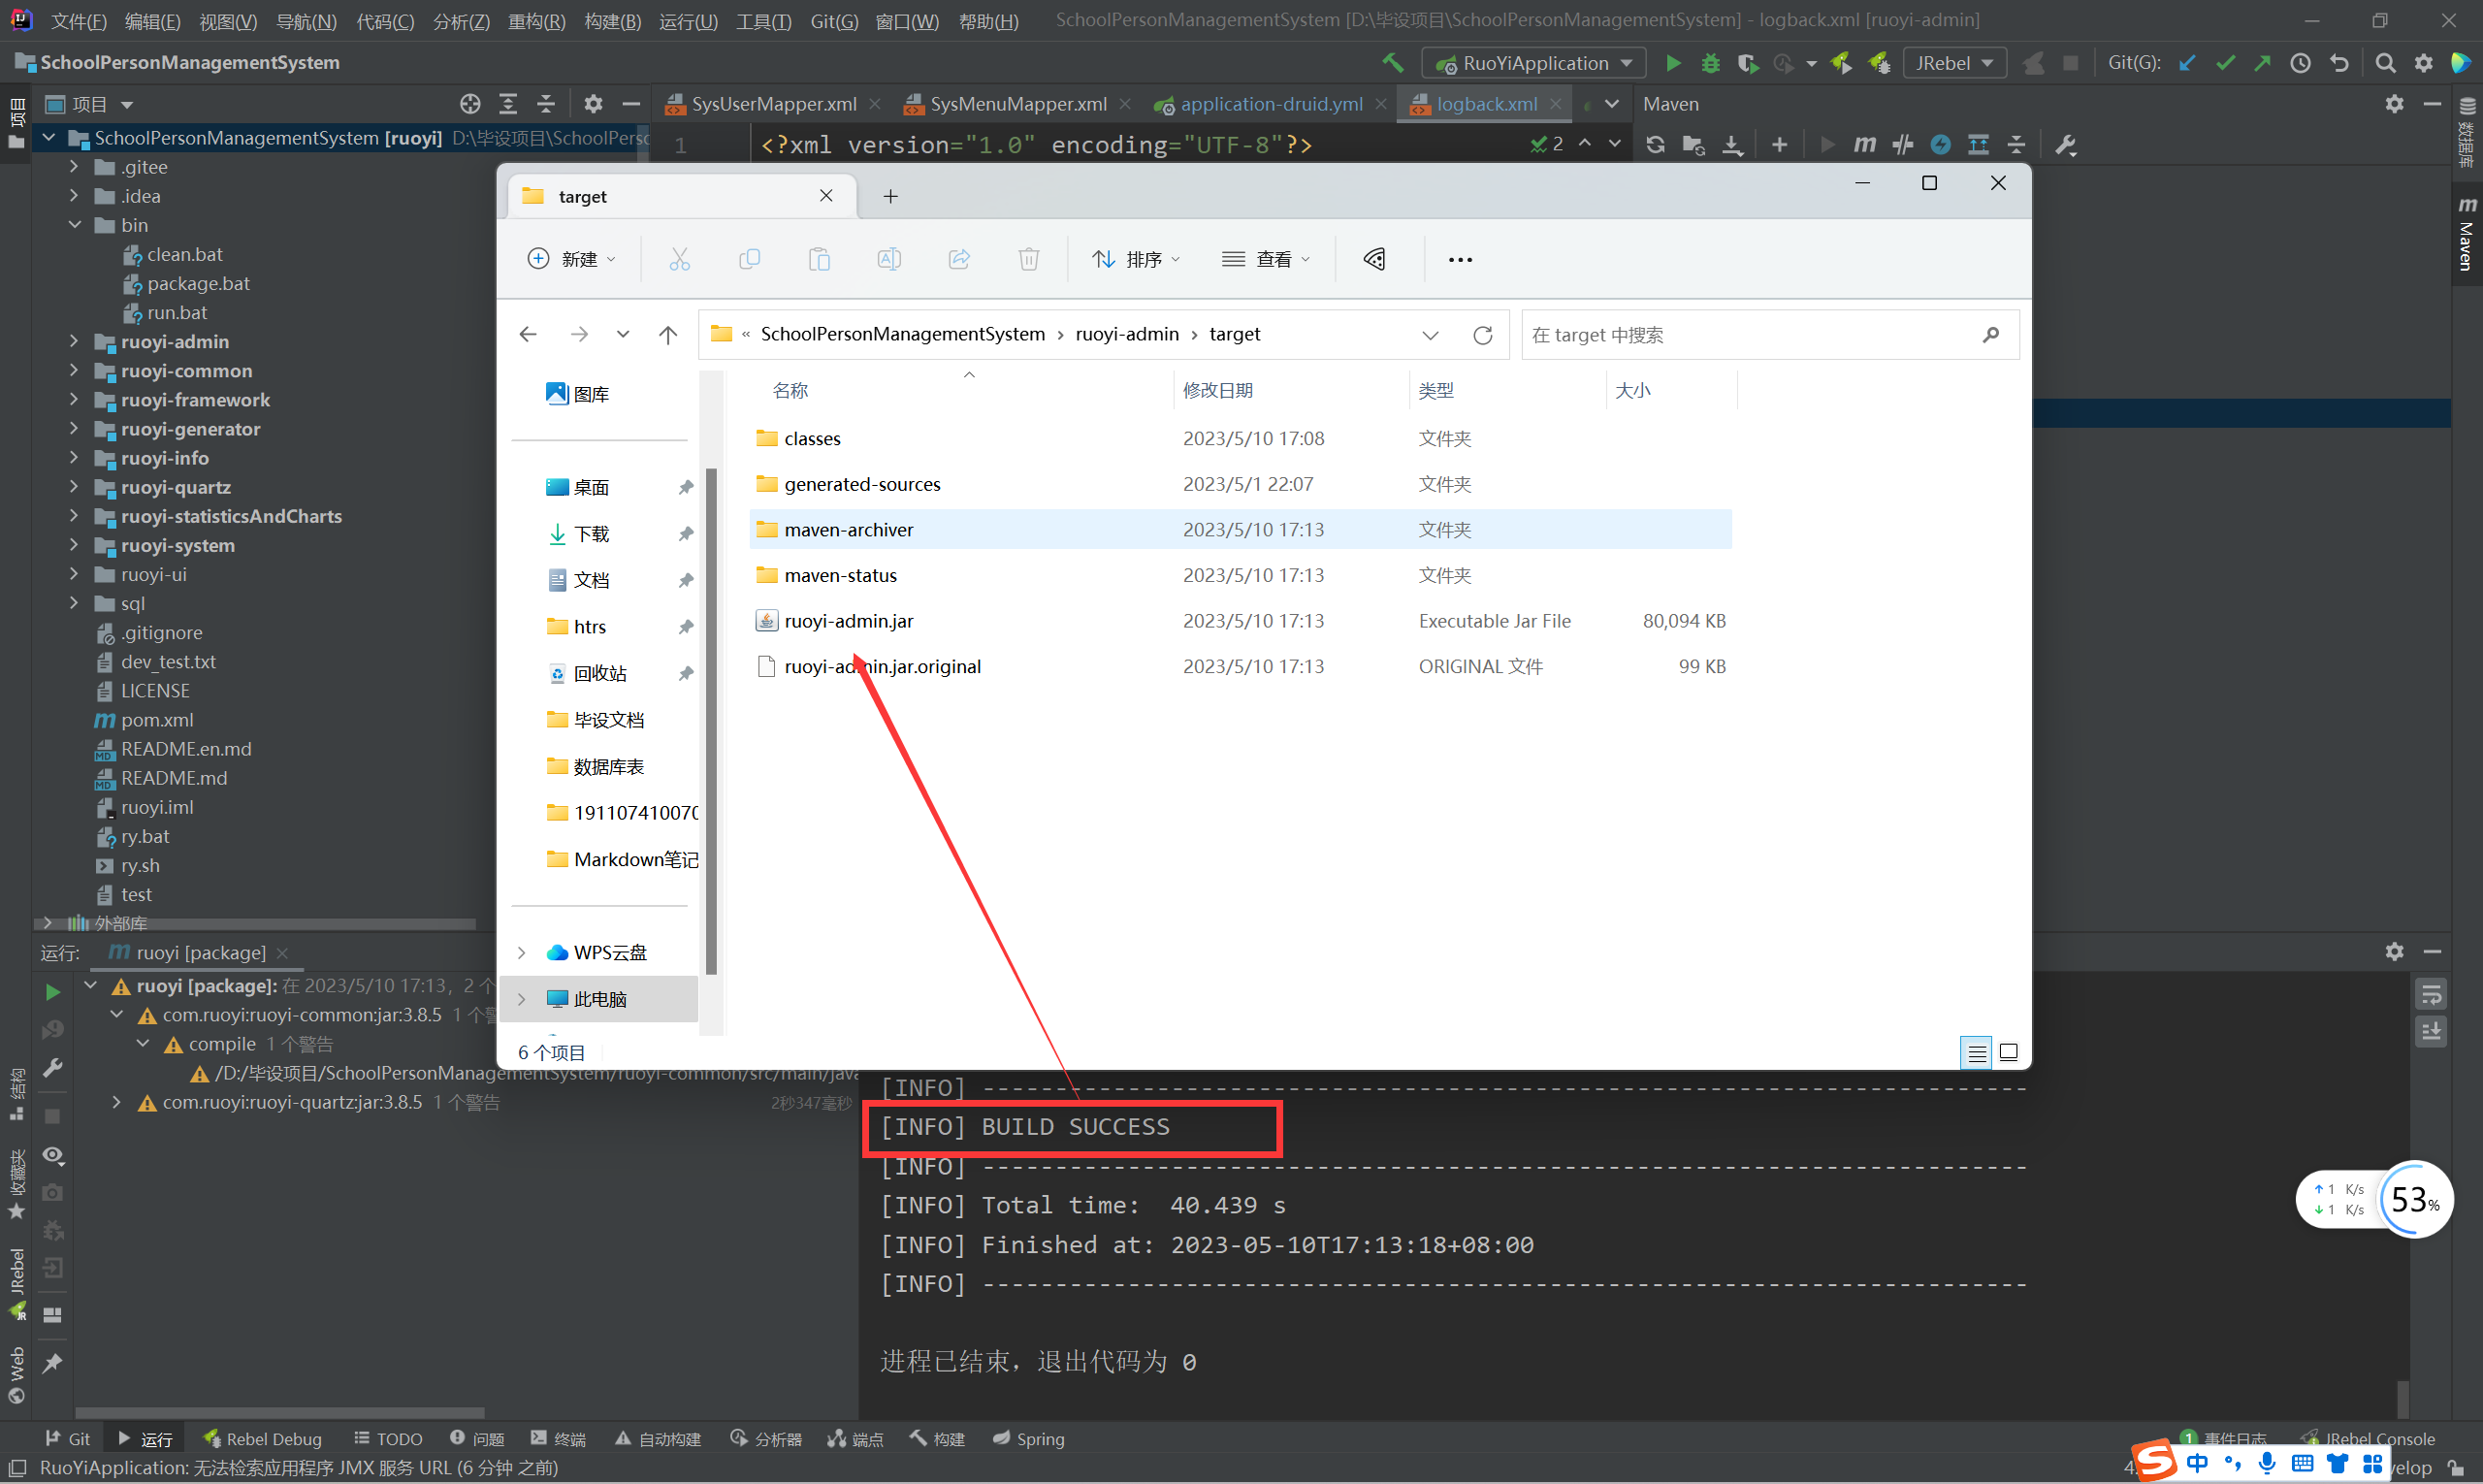This screenshot has height=1484, width=2483.
Task: Open the Explorer 排序 sort dropdown
Action: coord(1136,259)
